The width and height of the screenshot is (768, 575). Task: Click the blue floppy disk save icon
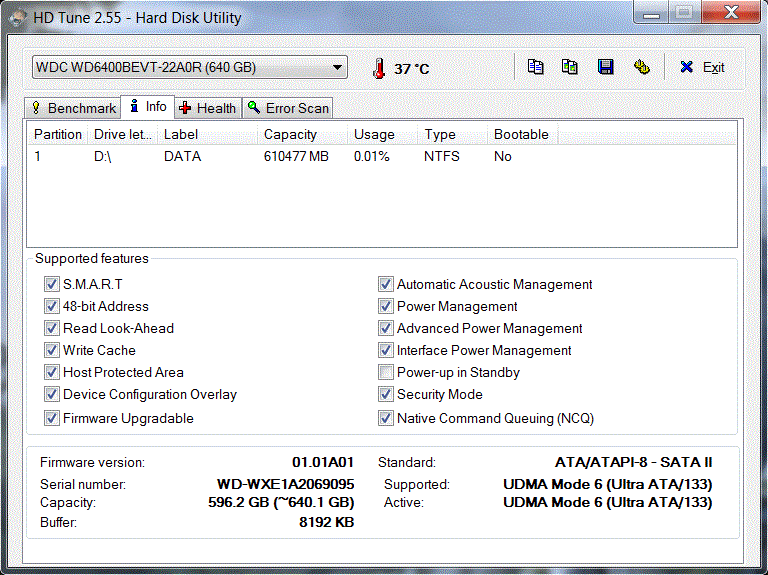coord(606,67)
